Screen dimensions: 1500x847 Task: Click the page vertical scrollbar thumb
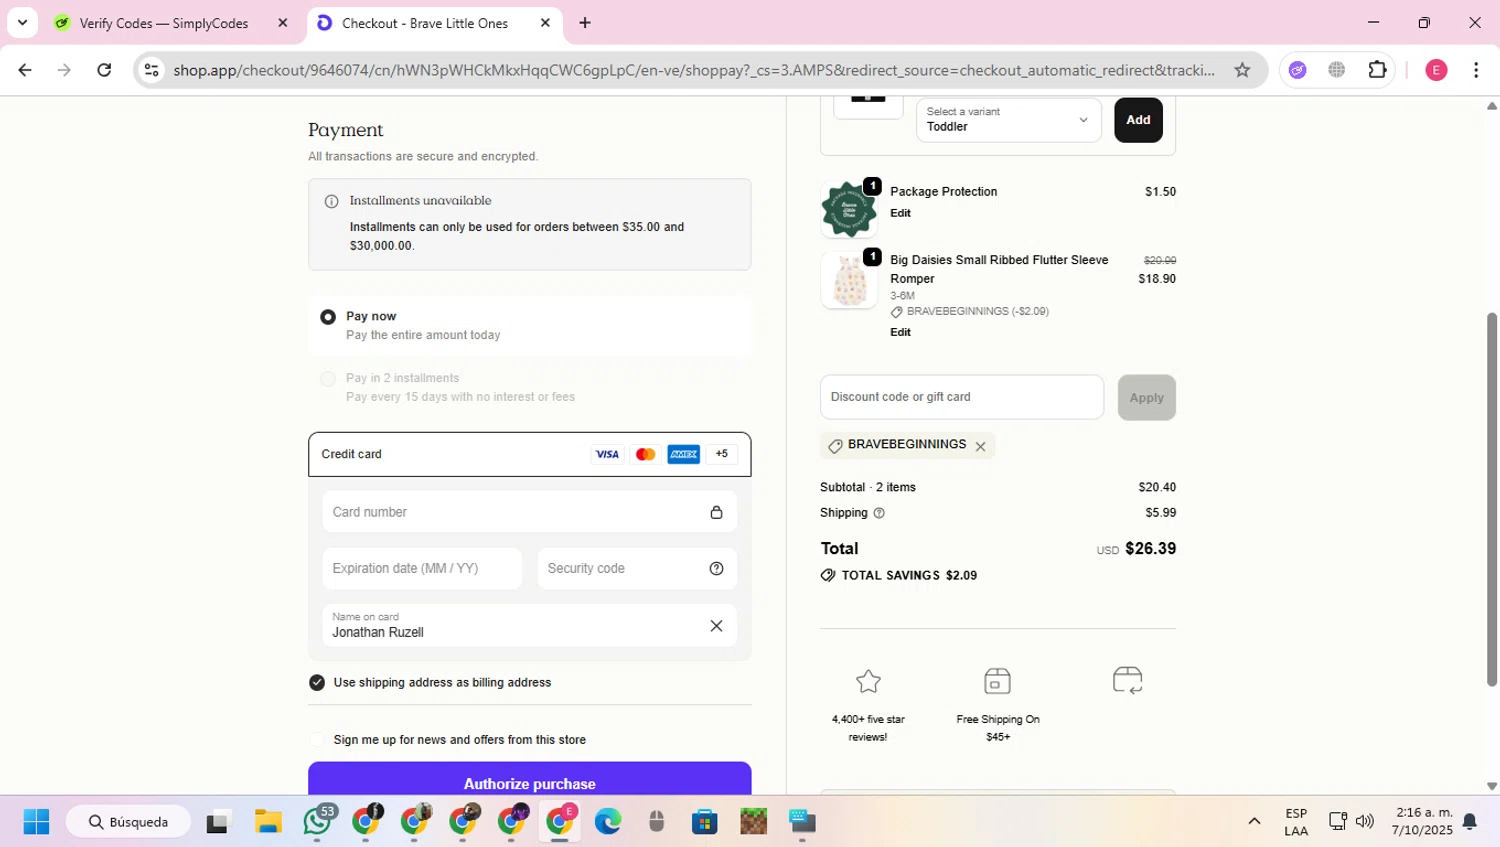point(1492,500)
